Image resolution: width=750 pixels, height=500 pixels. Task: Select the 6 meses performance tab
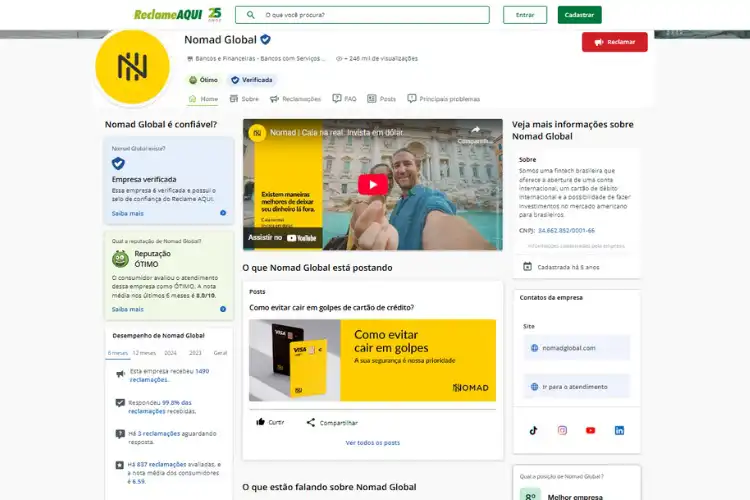click(x=118, y=353)
